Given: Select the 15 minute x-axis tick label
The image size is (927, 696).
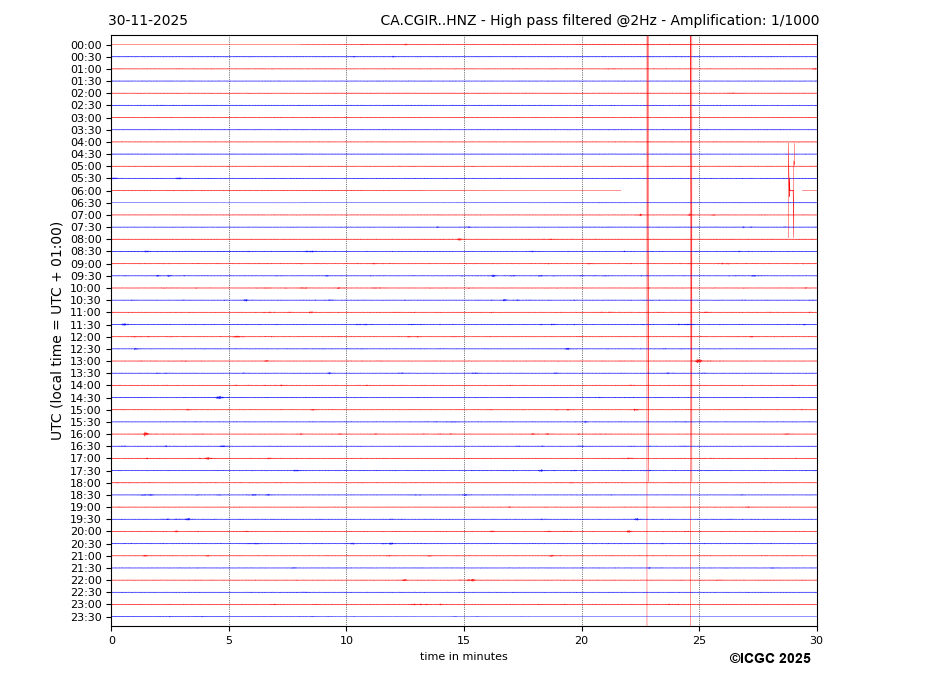Looking at the screenshot, I should [464, 640].
